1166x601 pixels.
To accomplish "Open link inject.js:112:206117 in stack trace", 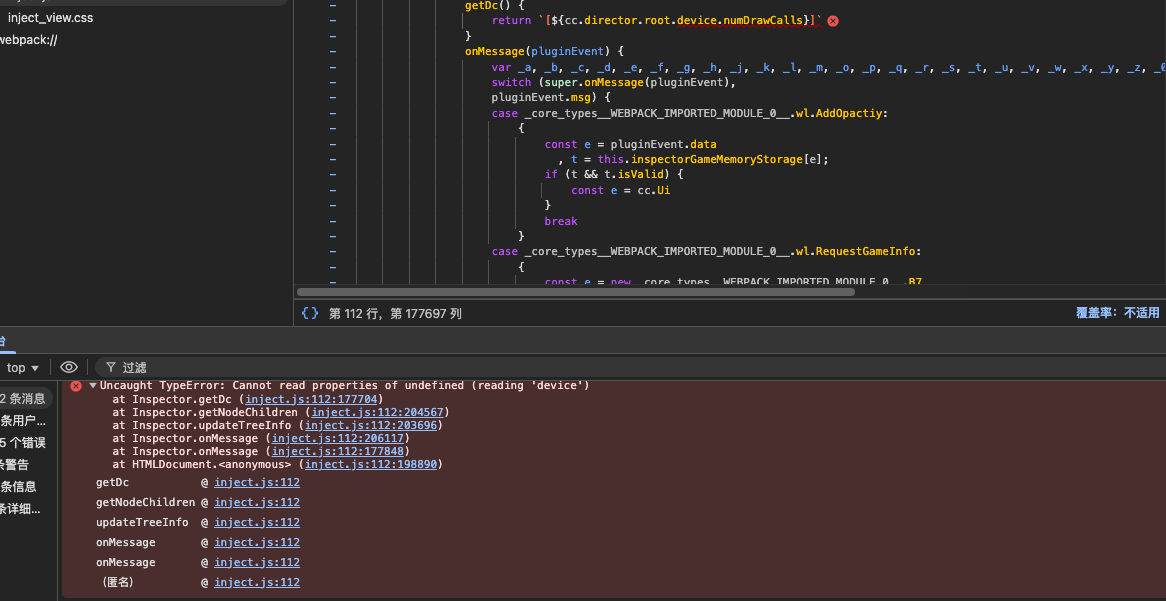I will pyautogui.click(x=337, y=438).
